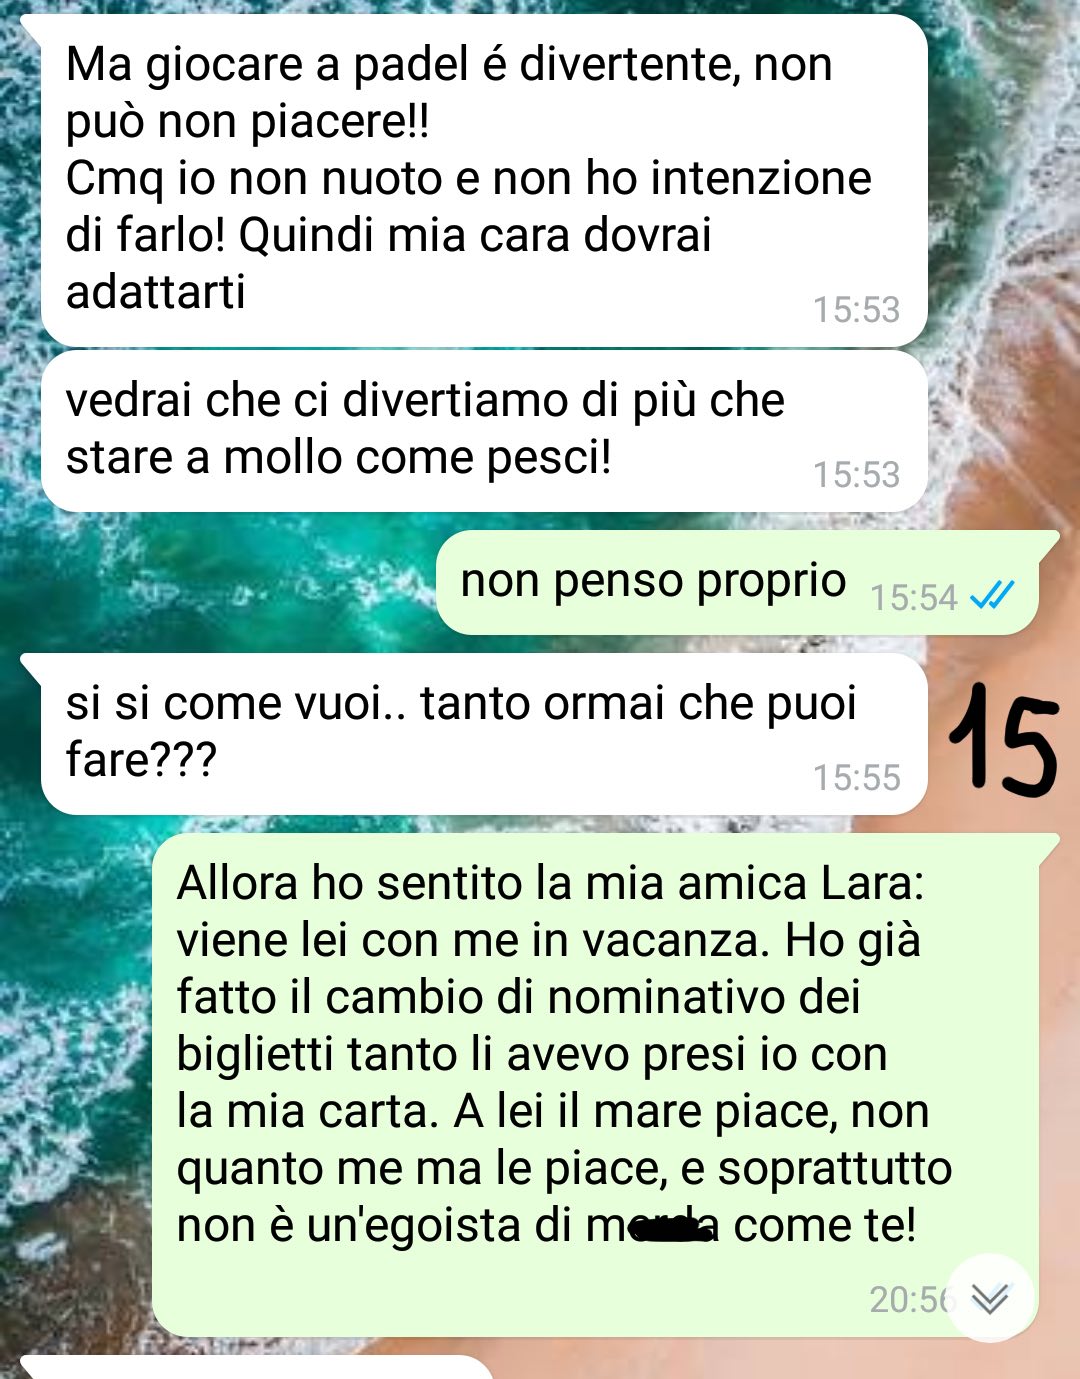Tap the text 'fare???' in the received message
Screen dimensions: 1080x1379
tap(141, 759)
